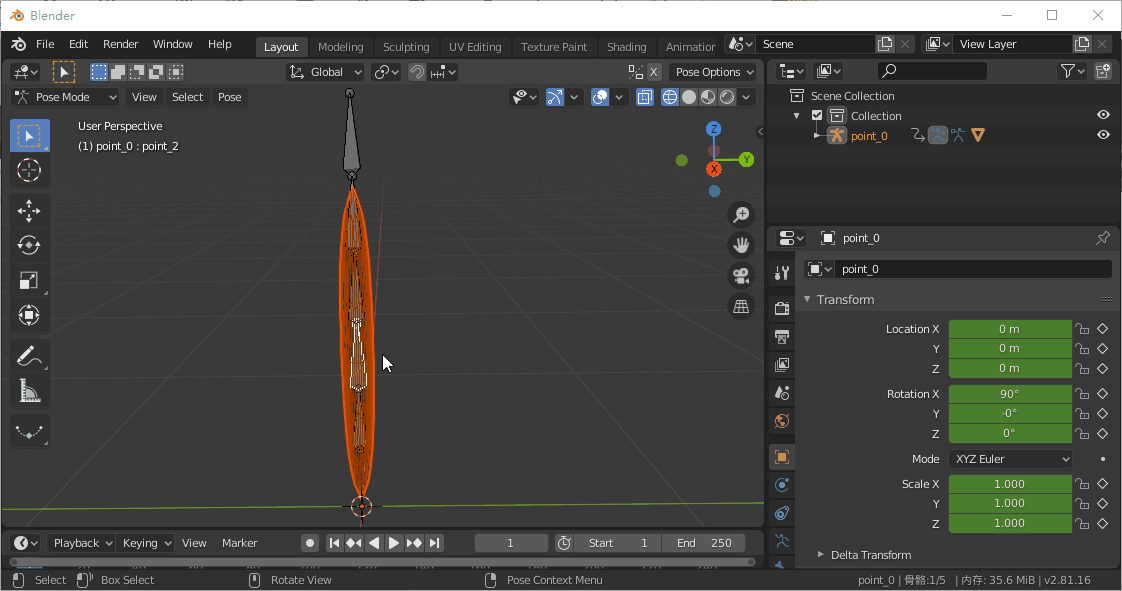Image resolution: width=1122 pixels, height=591 pixels.
Task: Click the Location X value field
Action: [1010, 329]
